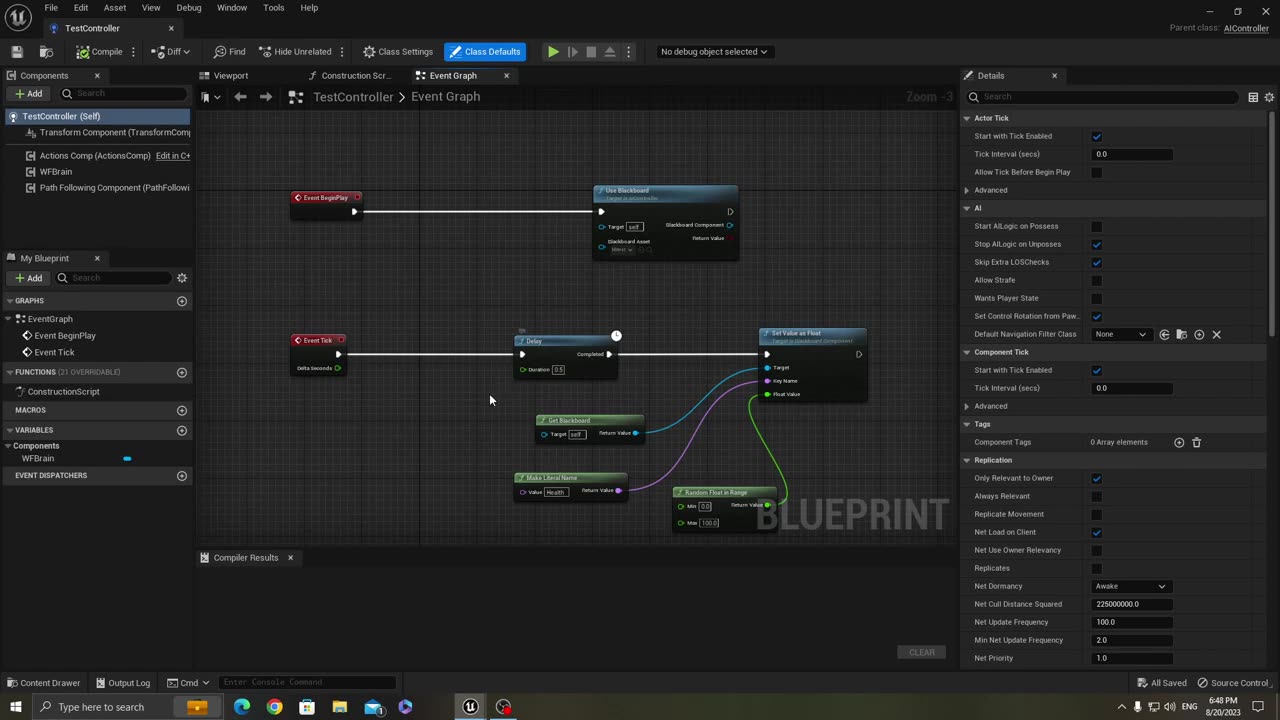Enable Start AILogic on Possess

1097,226
